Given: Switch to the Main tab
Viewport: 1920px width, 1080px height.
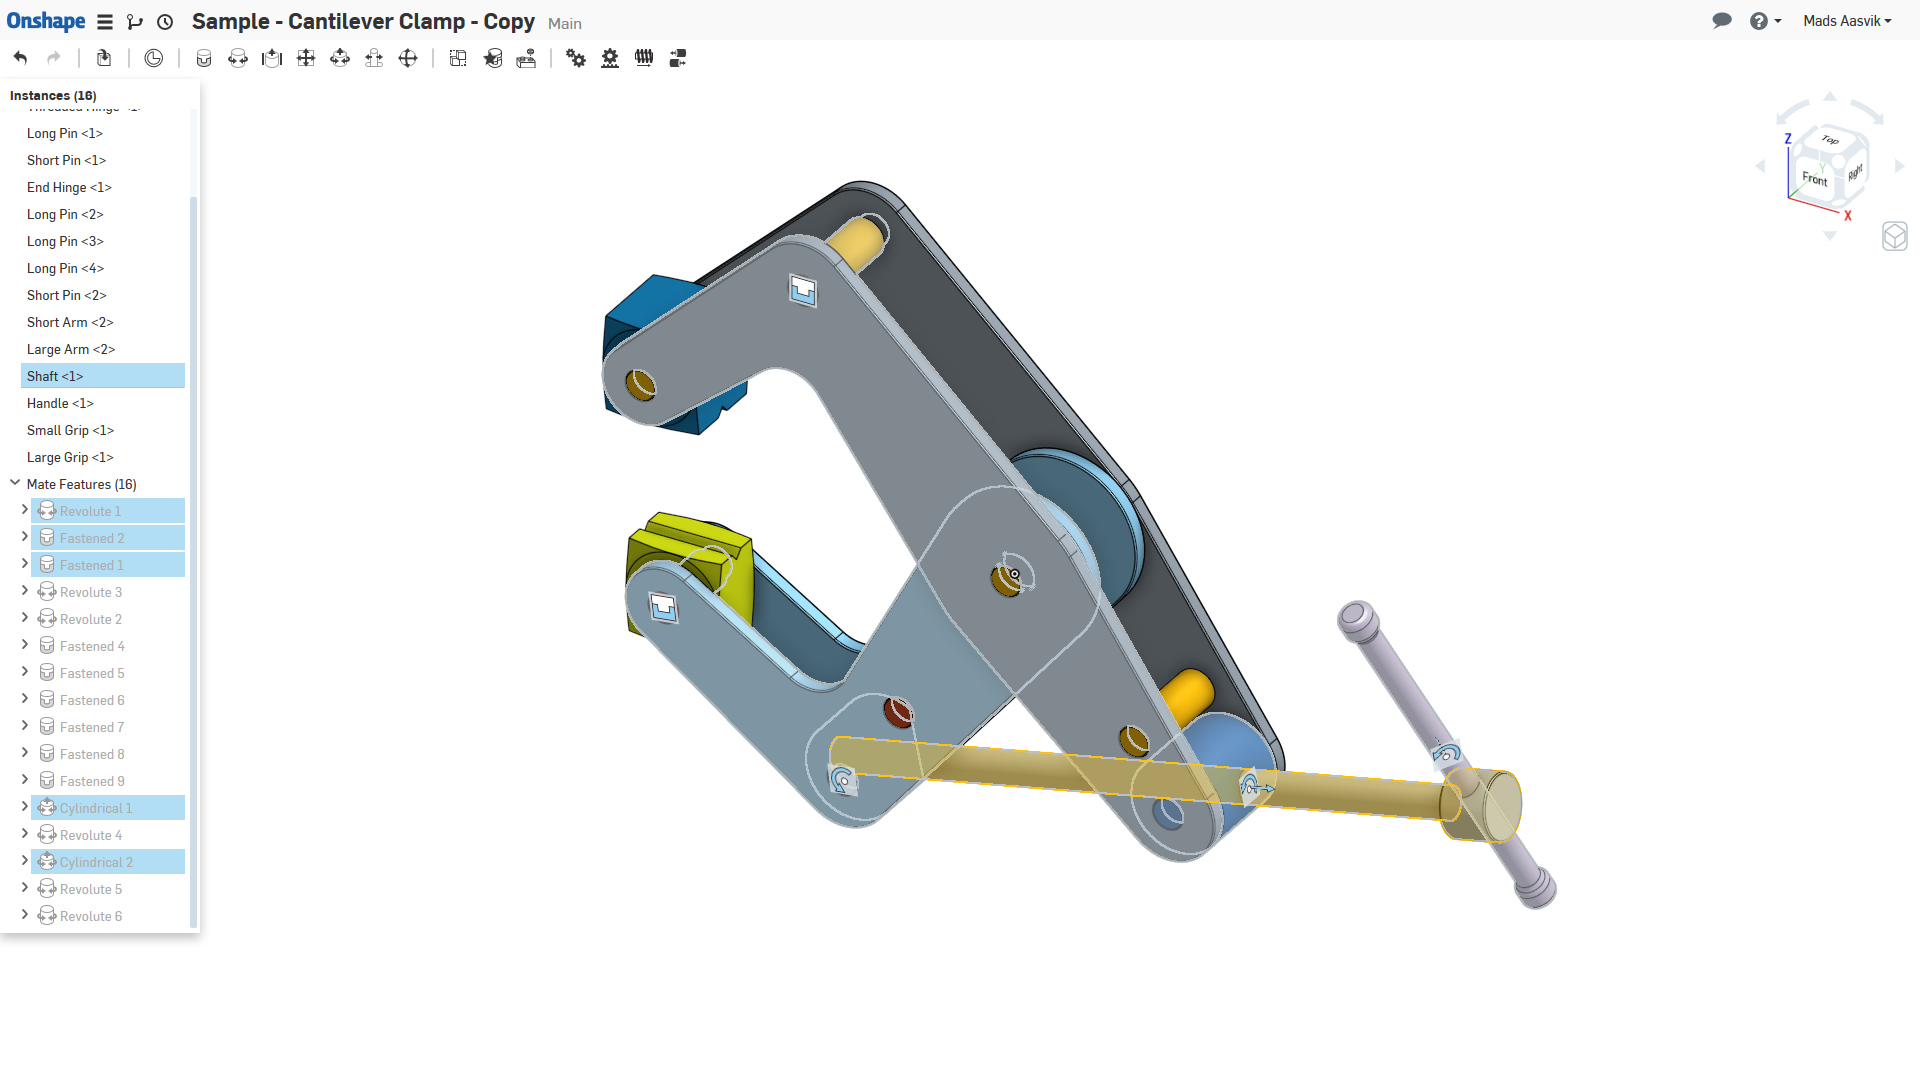Looking at the screenshot, I should click(x=564, y=23).
